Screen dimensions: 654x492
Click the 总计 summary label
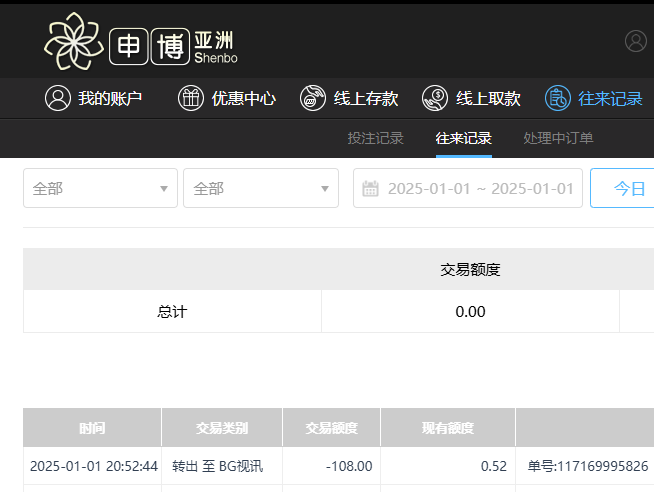tap(172, 311)
